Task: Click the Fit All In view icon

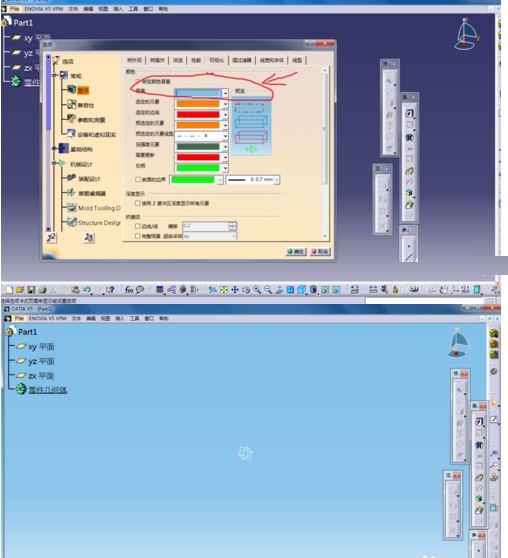Action: coord(224,290)
